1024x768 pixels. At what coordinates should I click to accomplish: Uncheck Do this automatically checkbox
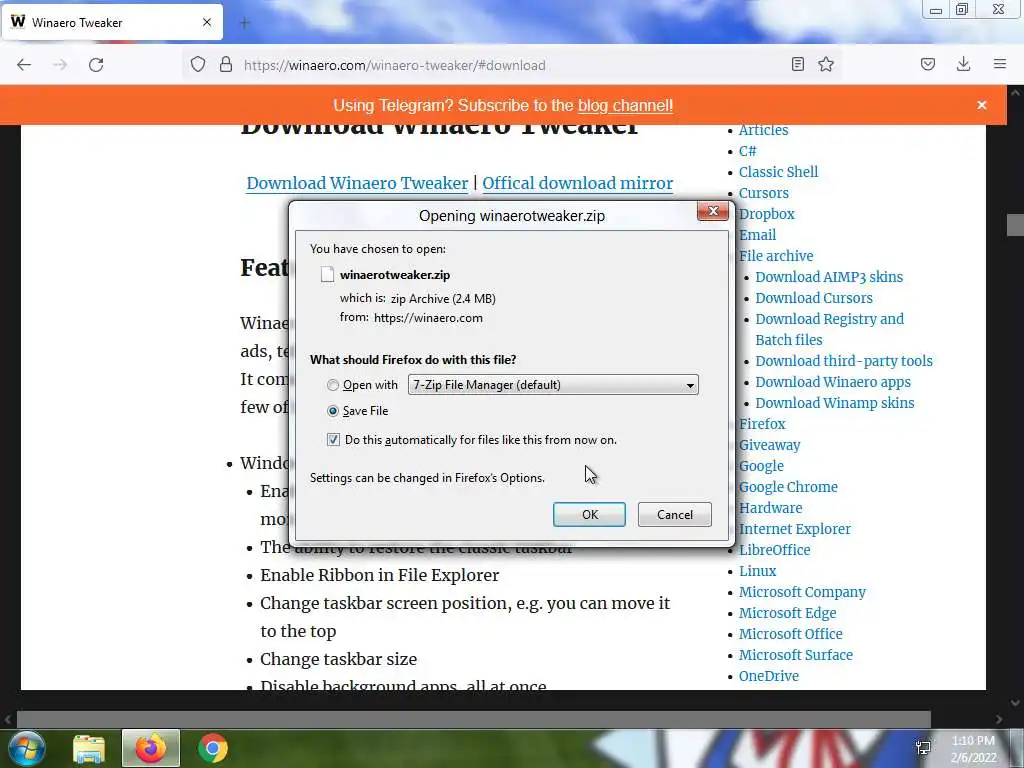pos(333,440)
